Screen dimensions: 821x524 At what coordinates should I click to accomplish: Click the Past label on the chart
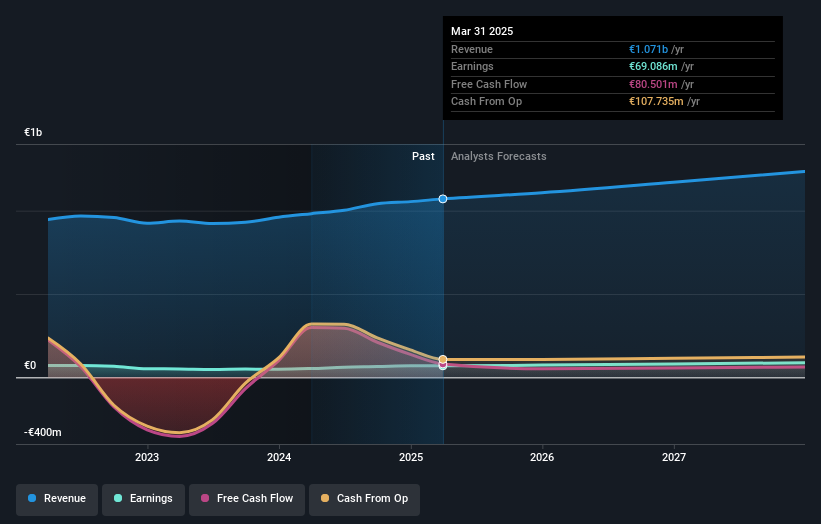(x=423, y=157)
